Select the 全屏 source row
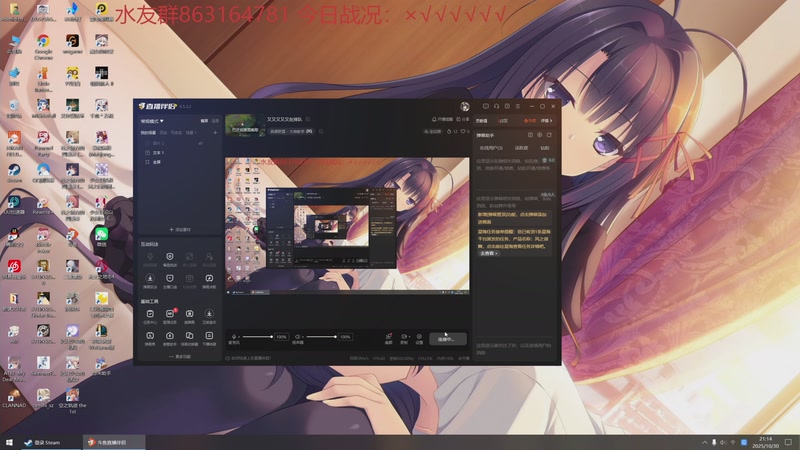This screenshot has height=450, width=800. (x=180, y=162)
